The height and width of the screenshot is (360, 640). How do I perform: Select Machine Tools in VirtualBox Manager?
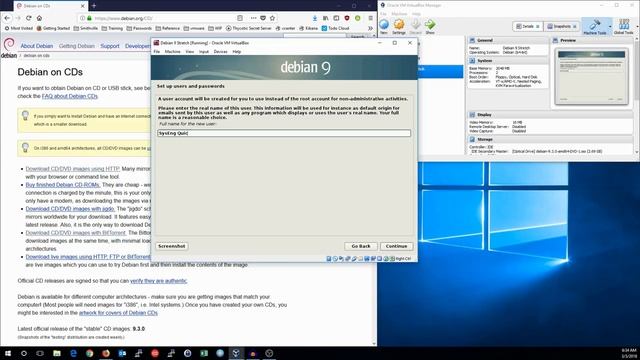tap(595, 27)
